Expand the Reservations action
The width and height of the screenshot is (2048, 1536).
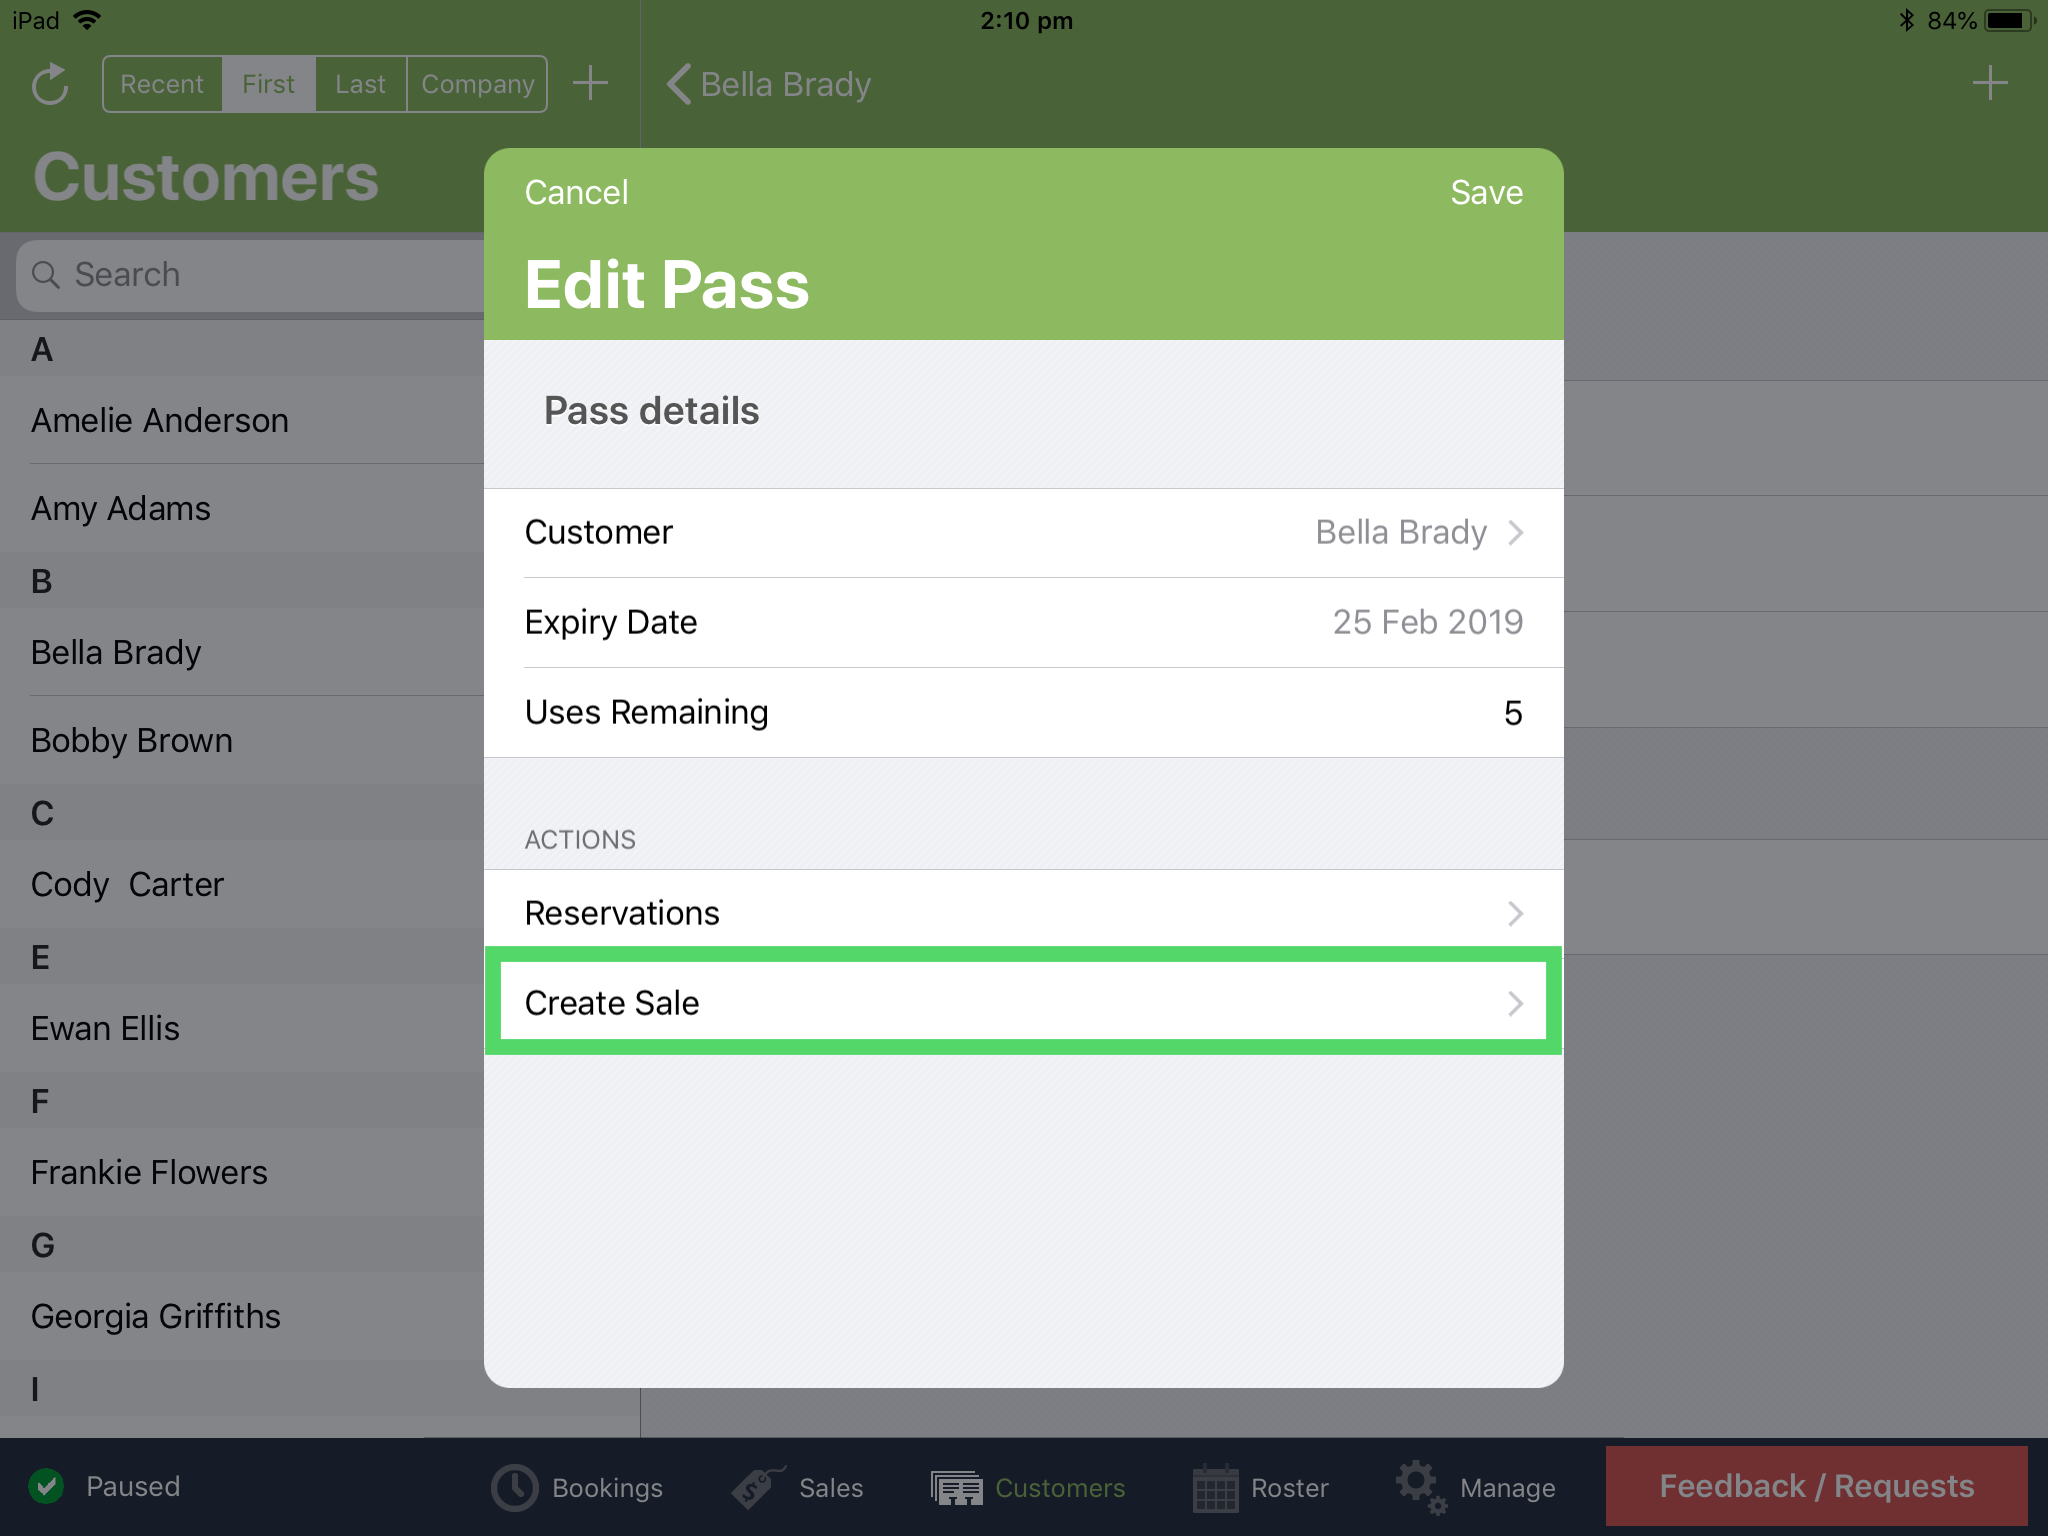pos(1022,912)
